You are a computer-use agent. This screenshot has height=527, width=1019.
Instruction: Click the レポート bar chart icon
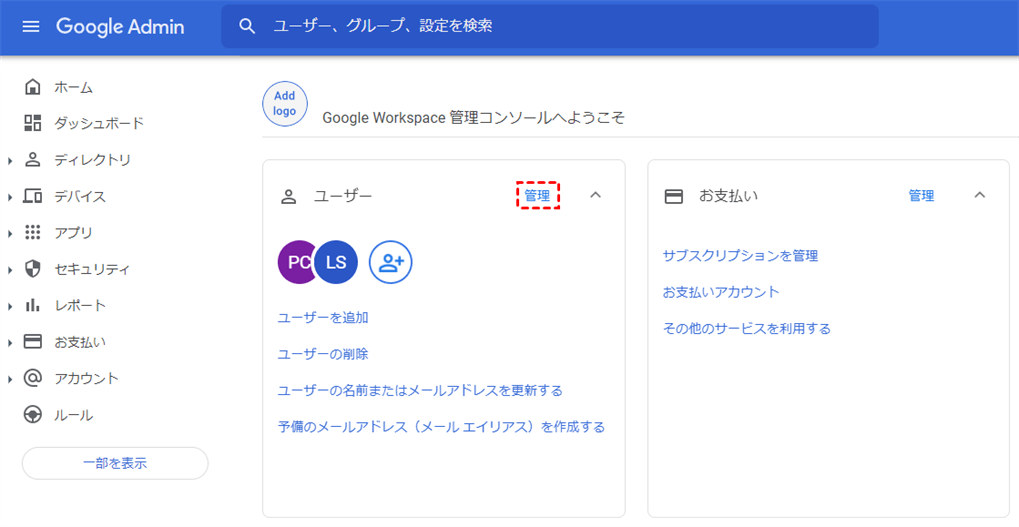pos(32,305)
